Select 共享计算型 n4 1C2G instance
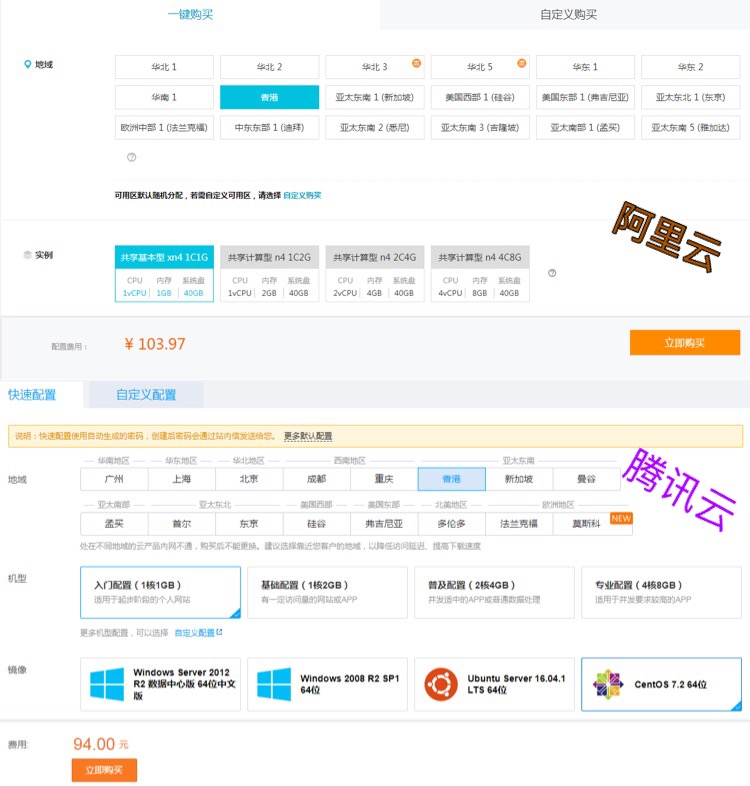The image size is (750, 786). click(x=270, y=274)
